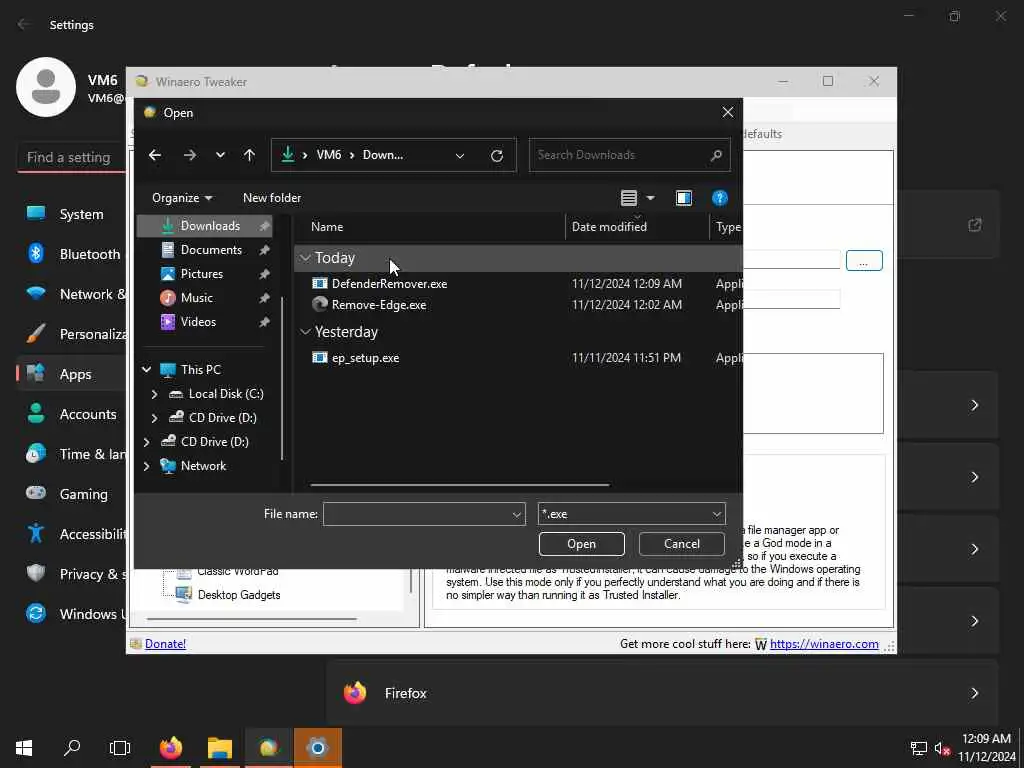Open the dialog's help button
The height and width of the screenshot is (768, 1024).
(720, 198)
